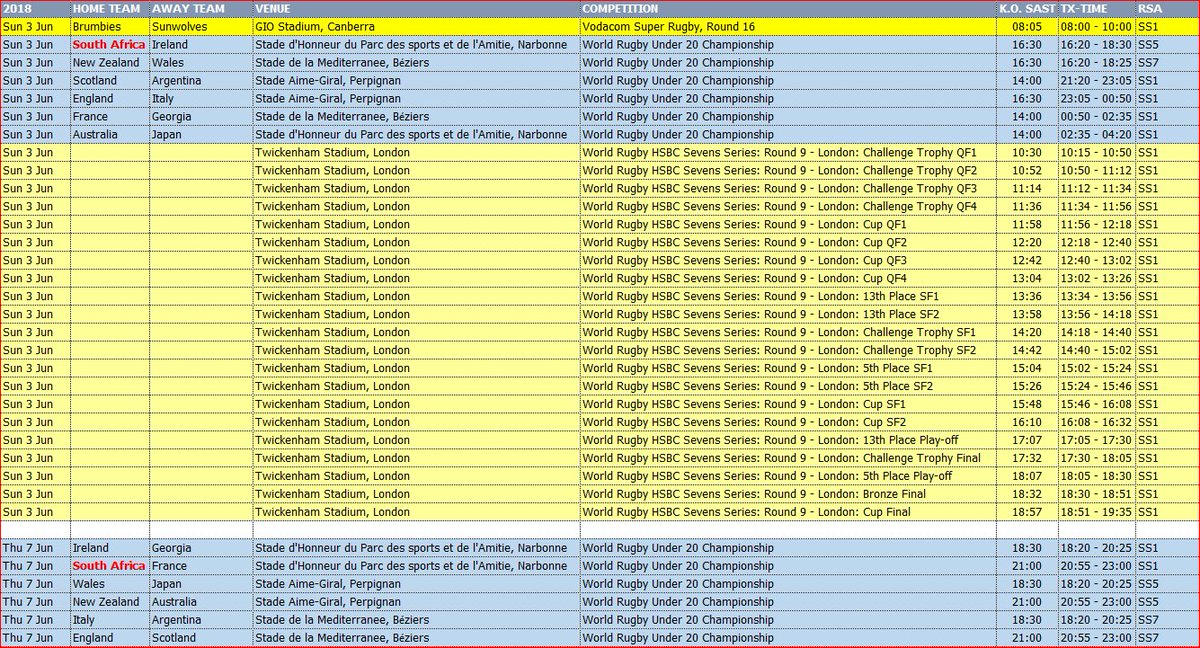Click the Challenge Trophy QF3 competition cell

(788, 189)
